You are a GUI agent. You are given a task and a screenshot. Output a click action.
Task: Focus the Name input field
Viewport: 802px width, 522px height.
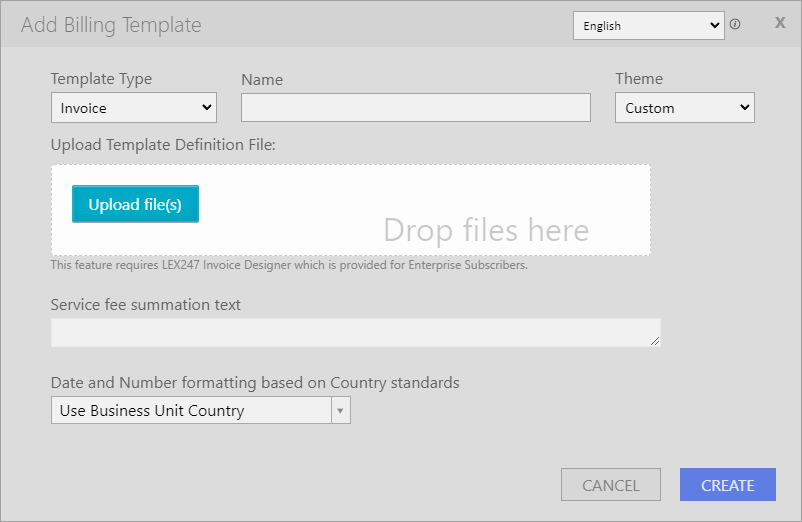pos(416,107)
